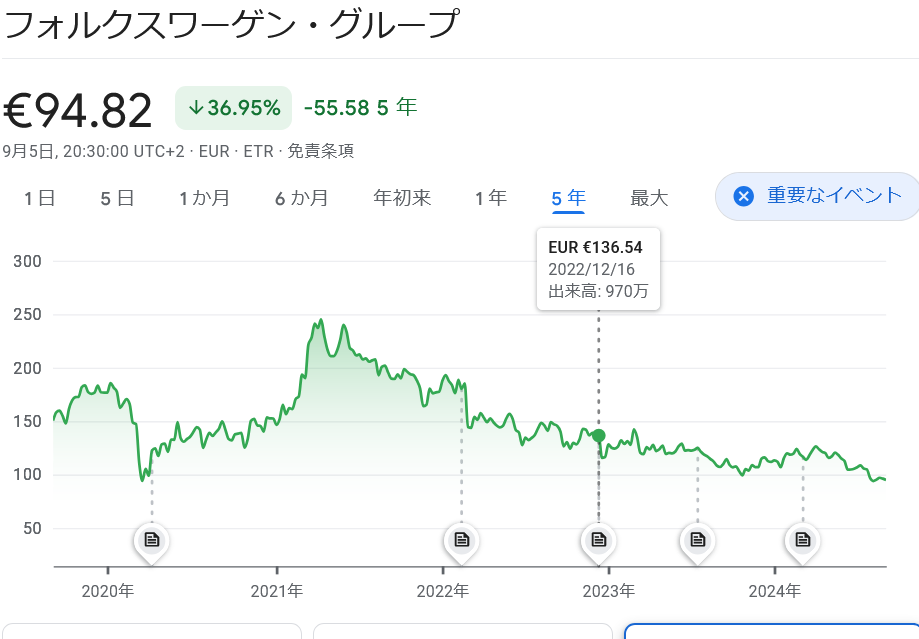Click the rightmost event marker above 2024年
Image resolution: width=919 pixels, height=639 pixels.
[801, 540]
